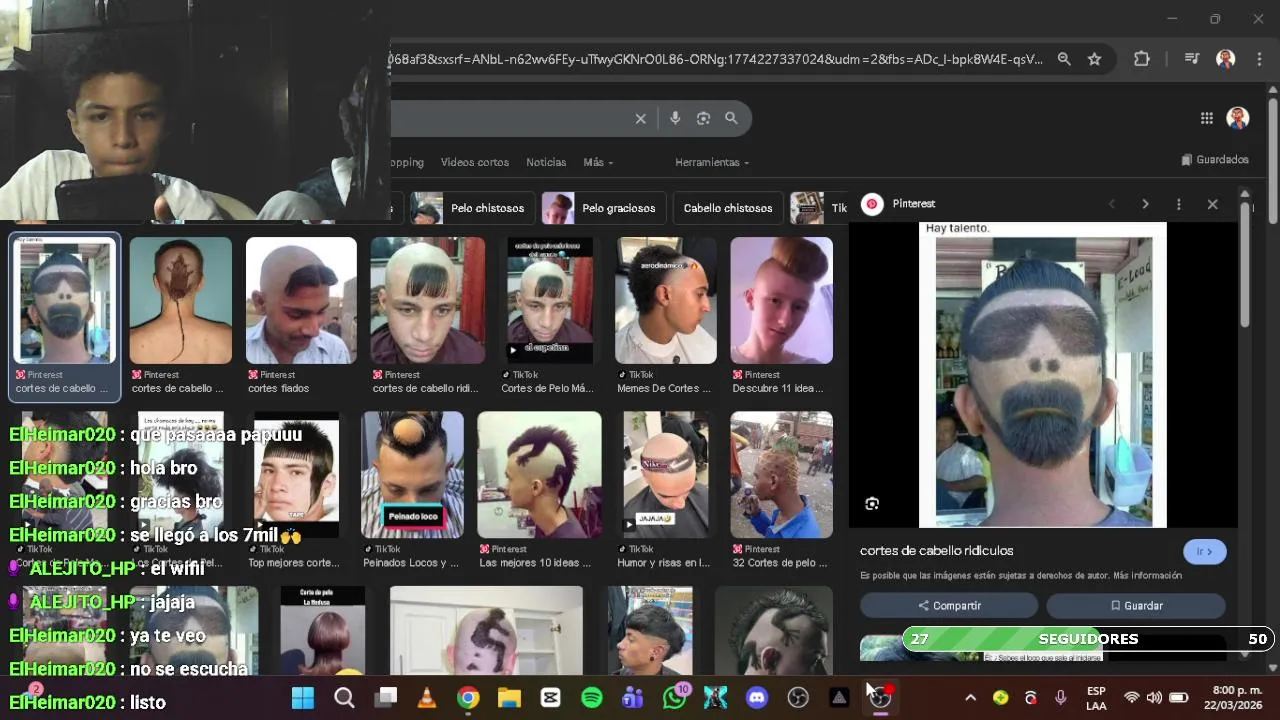Open the Memes De Cortes TikTok thumbnail
This screenshot has height=720, width=1280.
(x=666, y=300)
